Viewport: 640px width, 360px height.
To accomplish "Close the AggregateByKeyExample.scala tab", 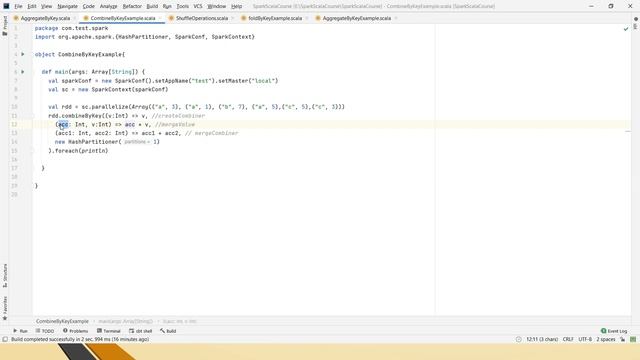I will pos(396,18).
